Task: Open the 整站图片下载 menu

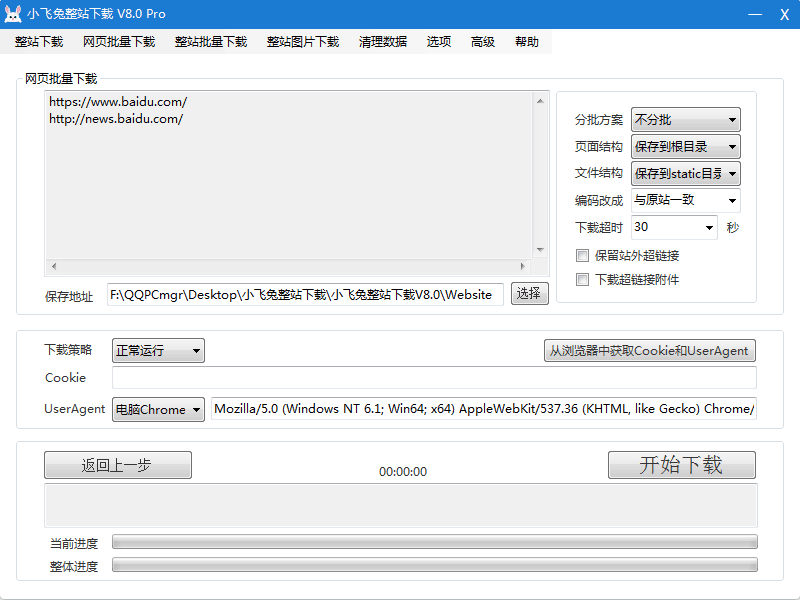Action: pyautogui.click(x=302, y=42)
